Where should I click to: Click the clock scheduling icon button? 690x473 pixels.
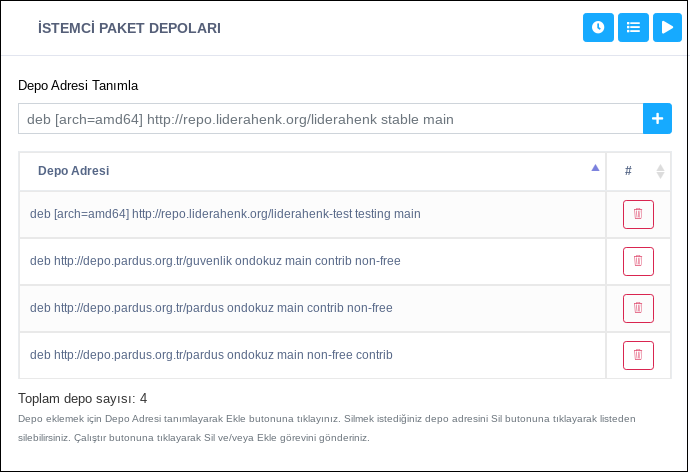click(598, 28)
